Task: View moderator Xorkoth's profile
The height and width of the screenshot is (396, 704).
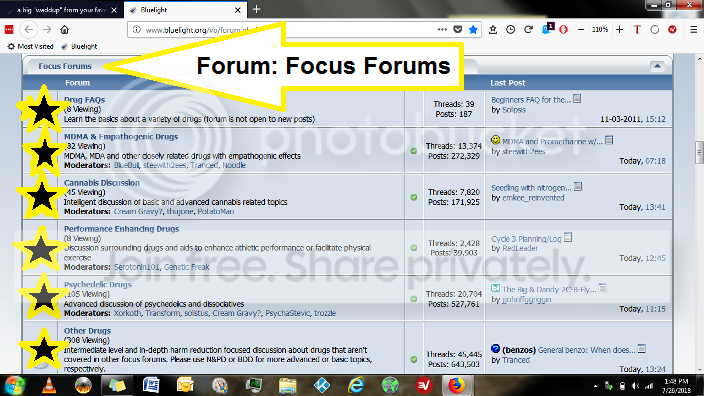Action: point(127,313)
